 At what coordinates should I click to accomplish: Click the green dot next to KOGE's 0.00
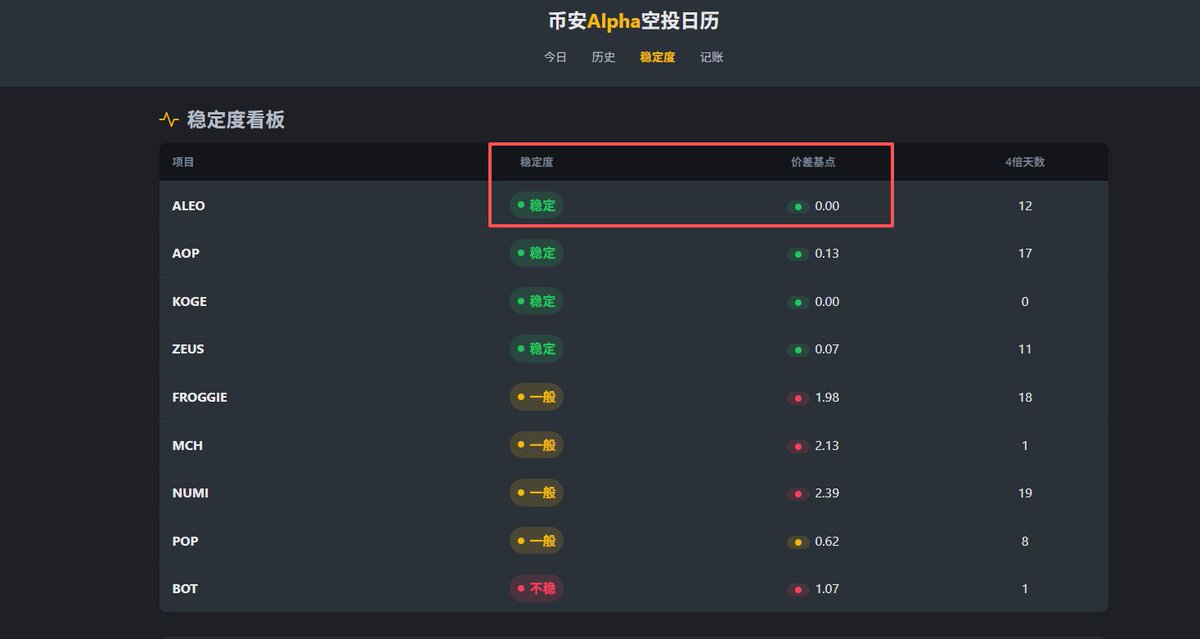click(x=798, y=301)
